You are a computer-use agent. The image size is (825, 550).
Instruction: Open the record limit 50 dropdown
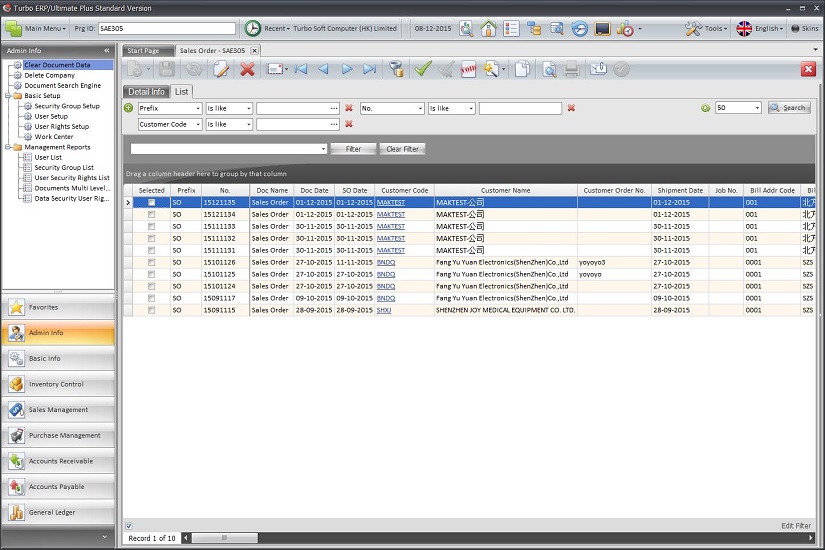(x=757, y=108)
